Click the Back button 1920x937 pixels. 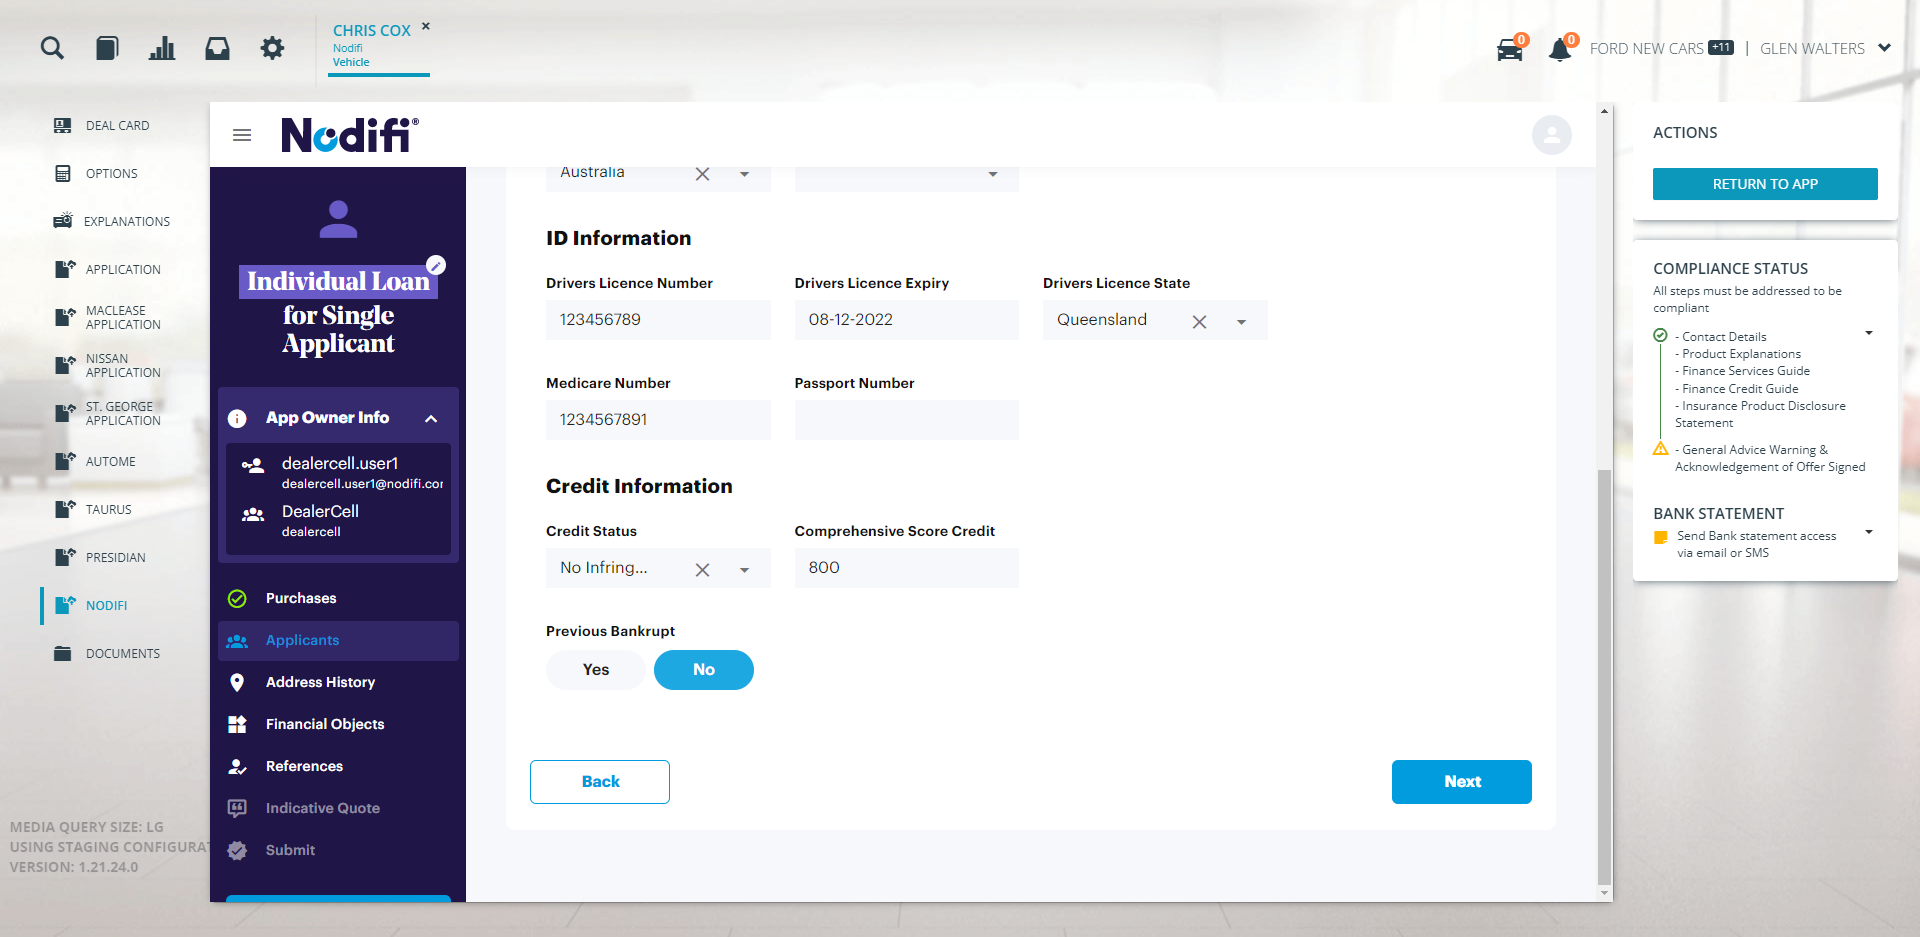600,782
